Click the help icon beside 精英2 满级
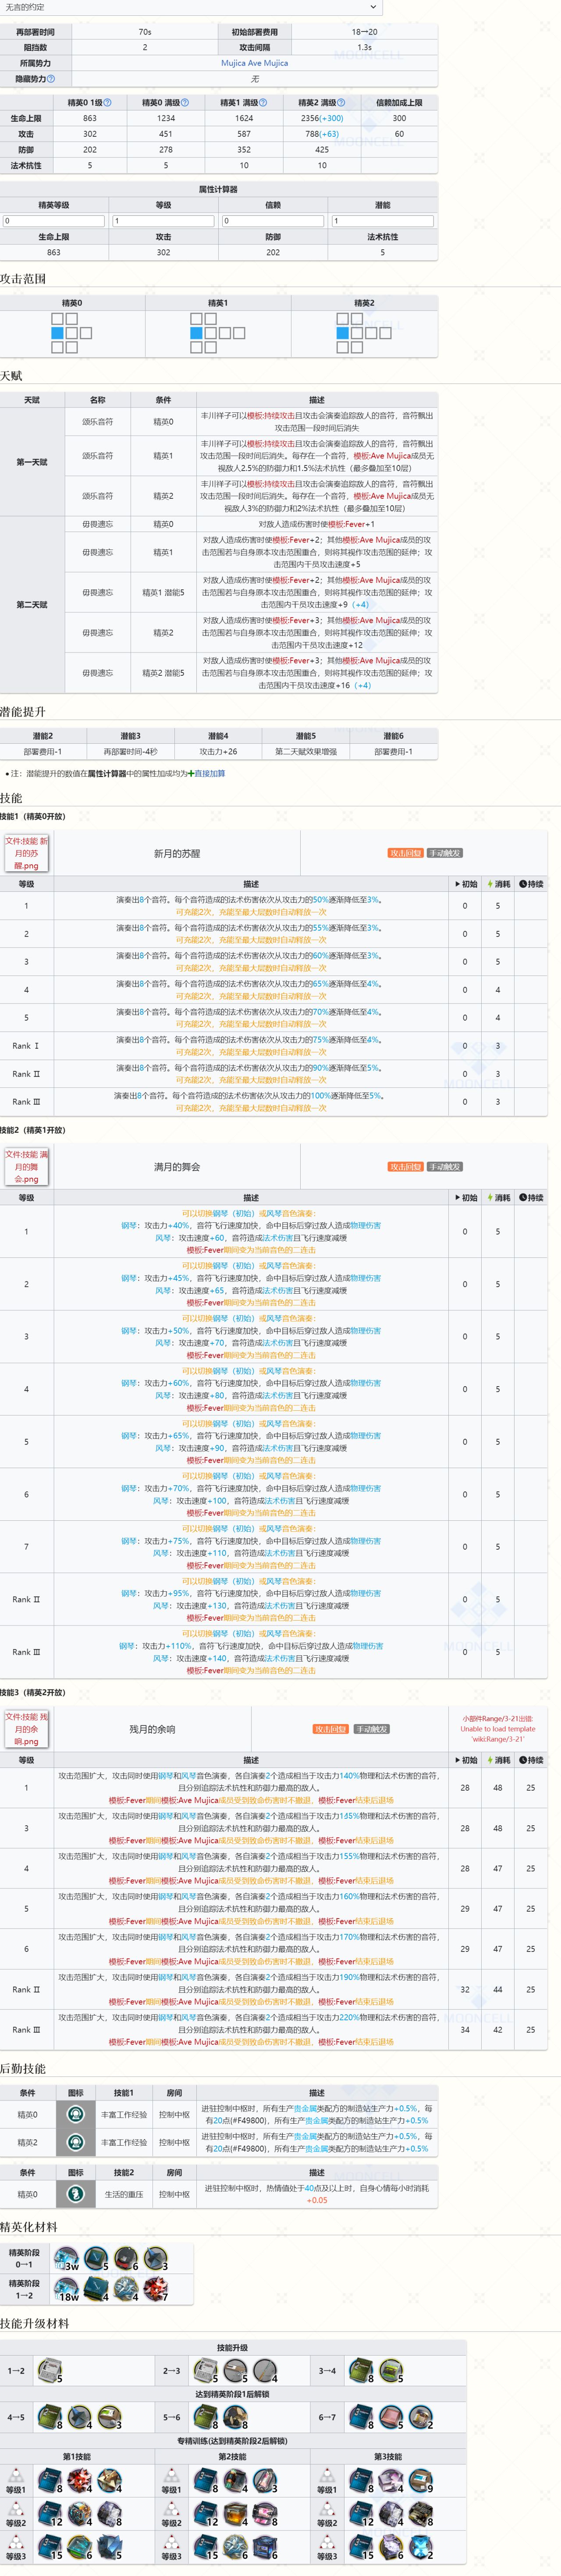This screenshot has width=561, height=2576. [x=341, y=102]
